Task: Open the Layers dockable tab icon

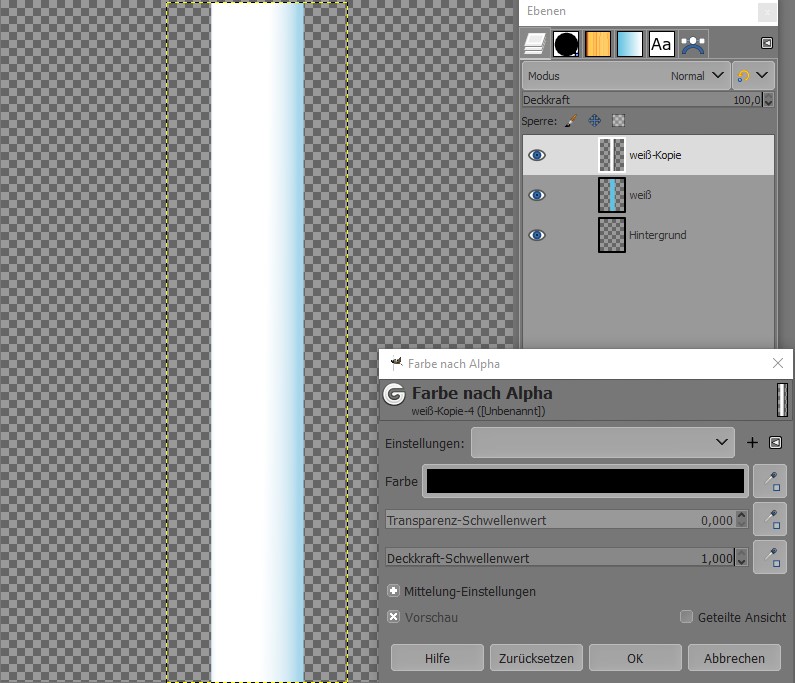Action: (x=535, y=44)
